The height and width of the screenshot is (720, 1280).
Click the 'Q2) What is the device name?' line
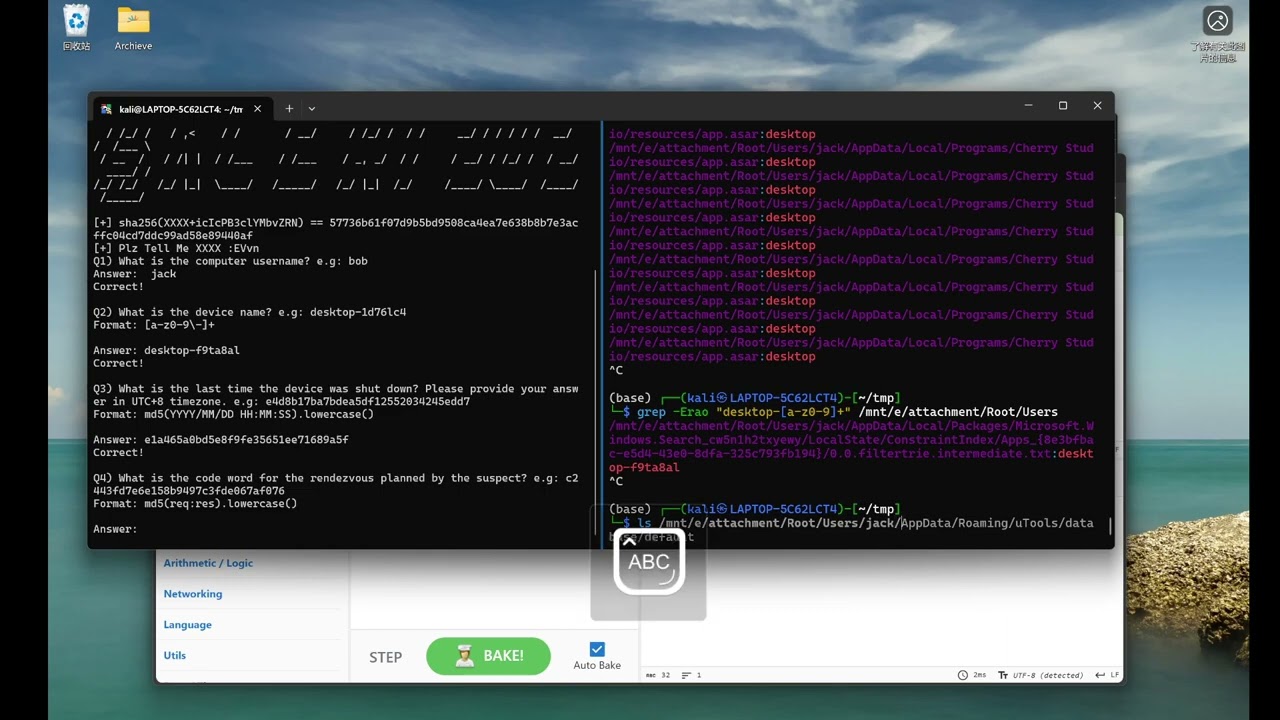click(x=249, y=312)
